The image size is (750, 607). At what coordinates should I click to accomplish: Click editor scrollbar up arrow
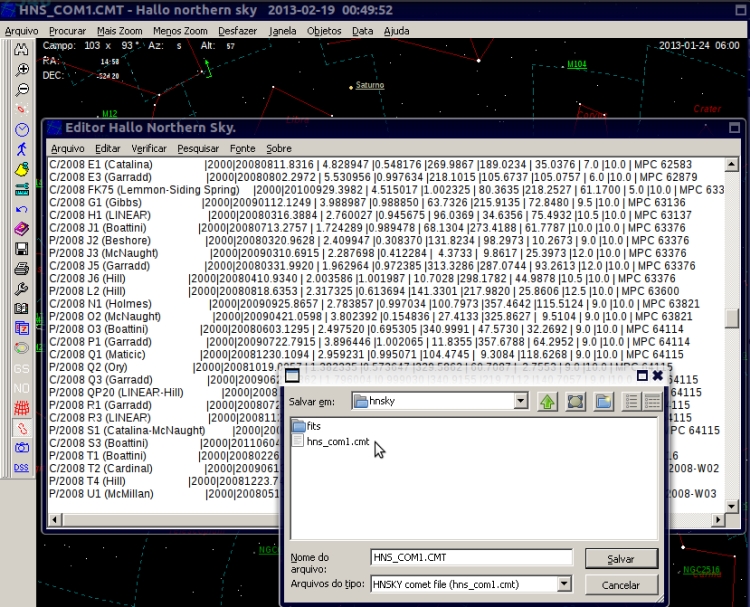731,165
